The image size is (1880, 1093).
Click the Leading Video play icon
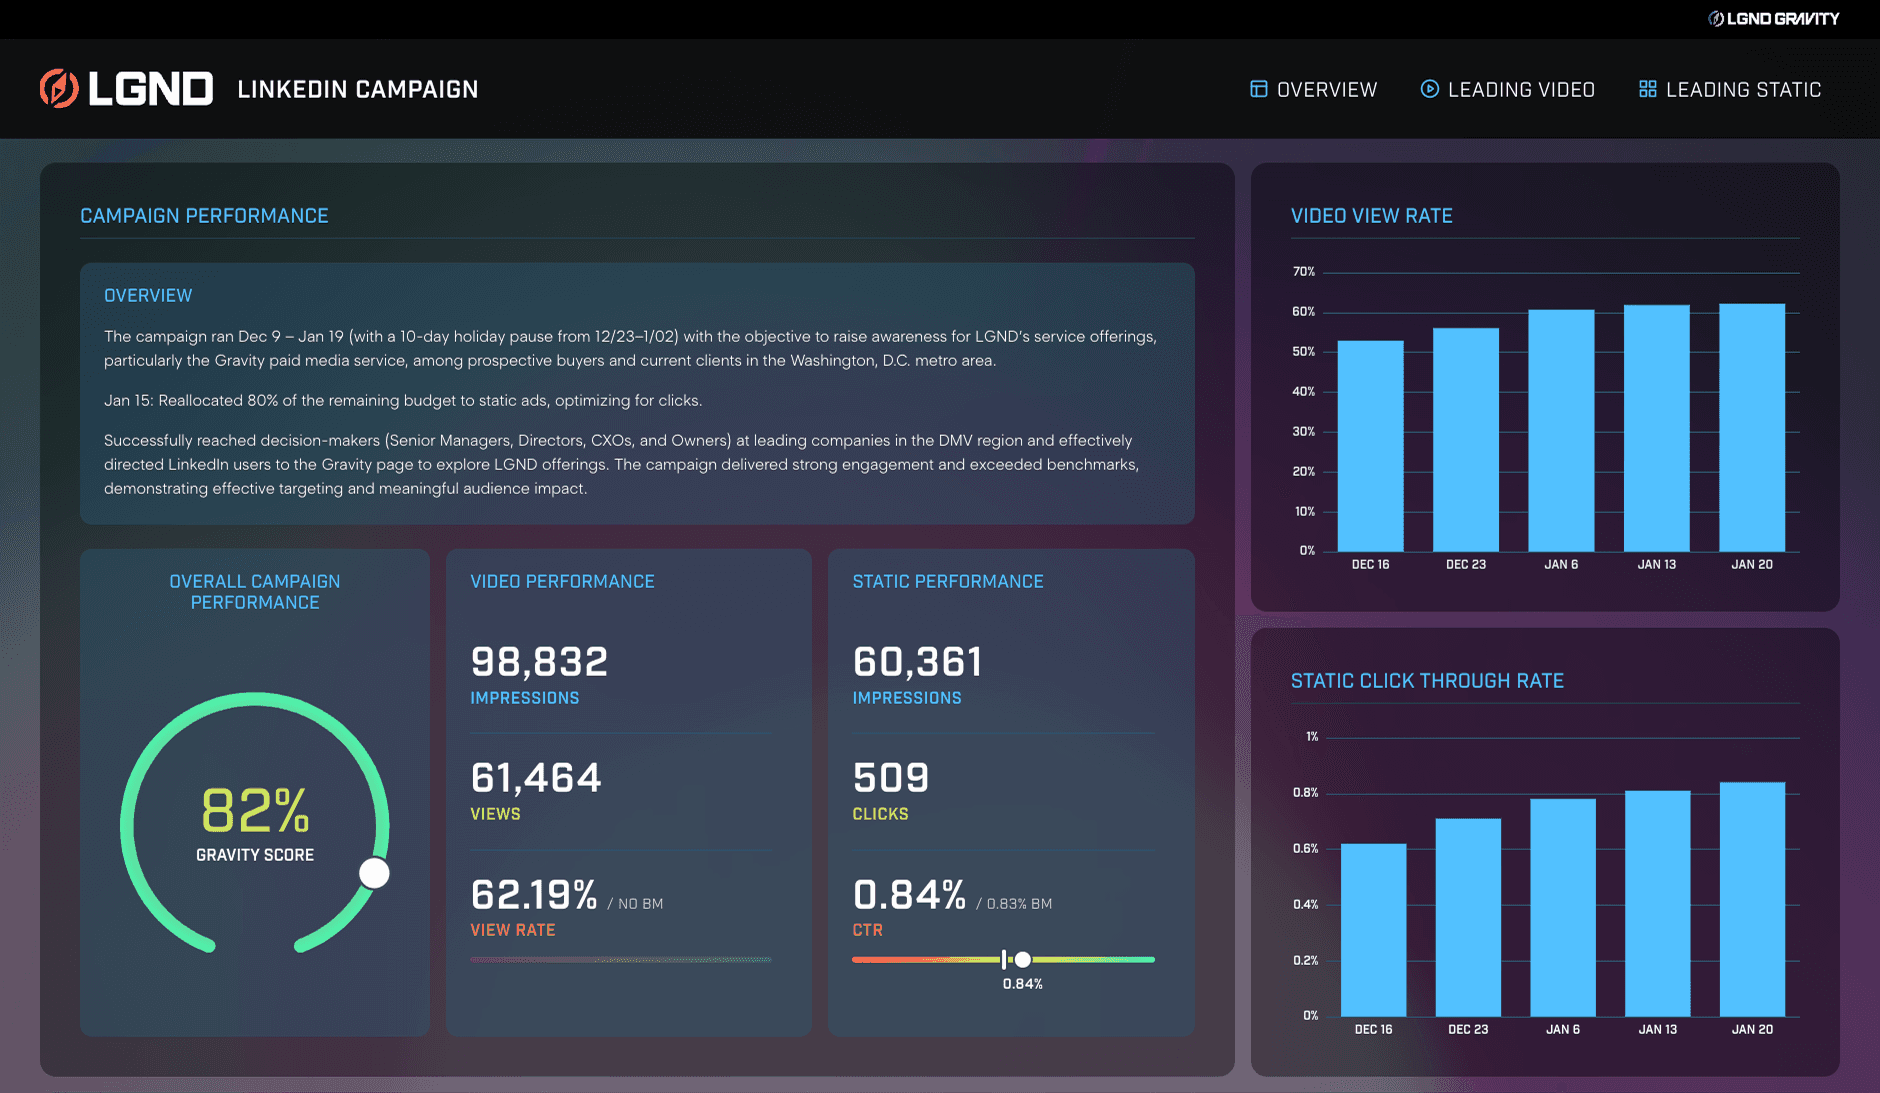(1430, 89)
